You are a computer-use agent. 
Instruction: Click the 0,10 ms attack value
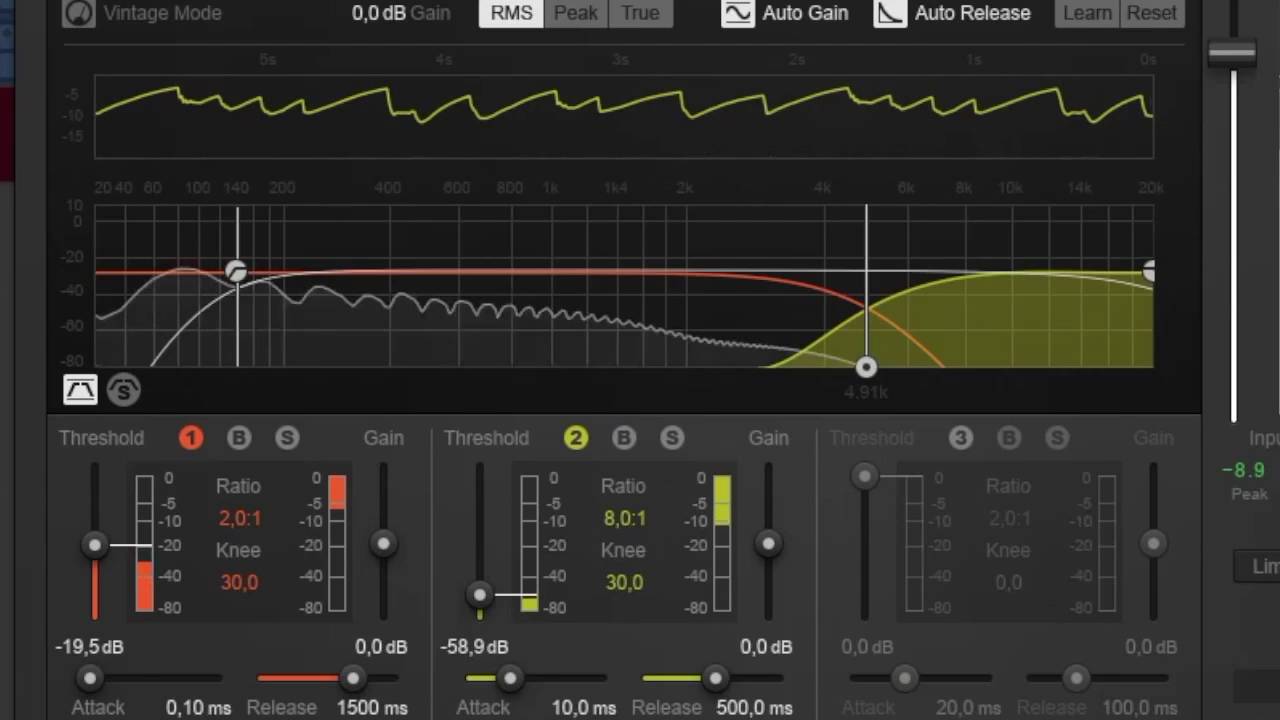(x=198, y=708)
